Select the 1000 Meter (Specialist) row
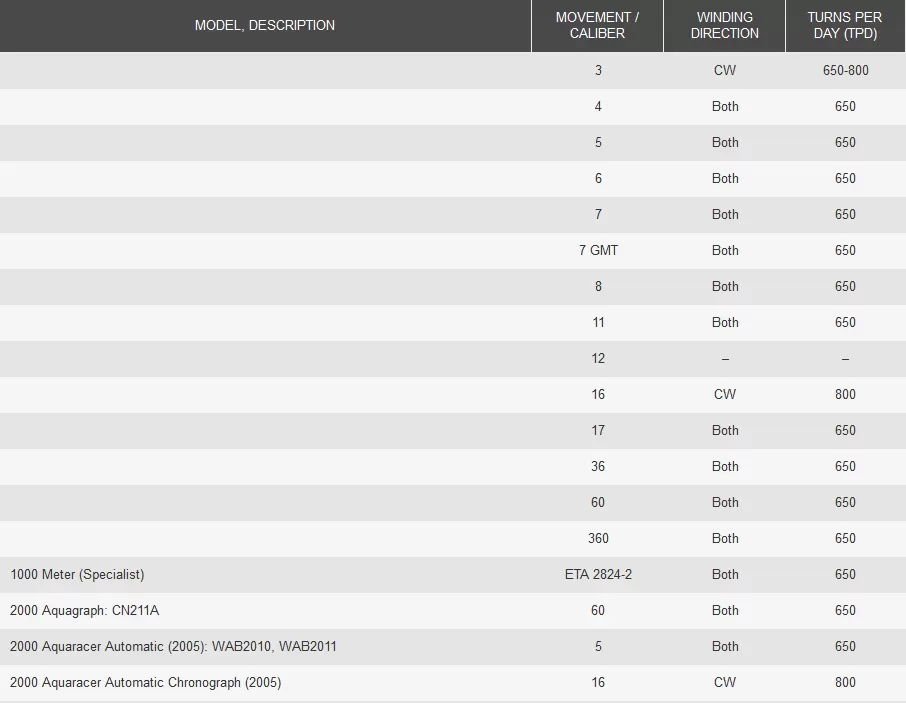 [x=453, y=575]
